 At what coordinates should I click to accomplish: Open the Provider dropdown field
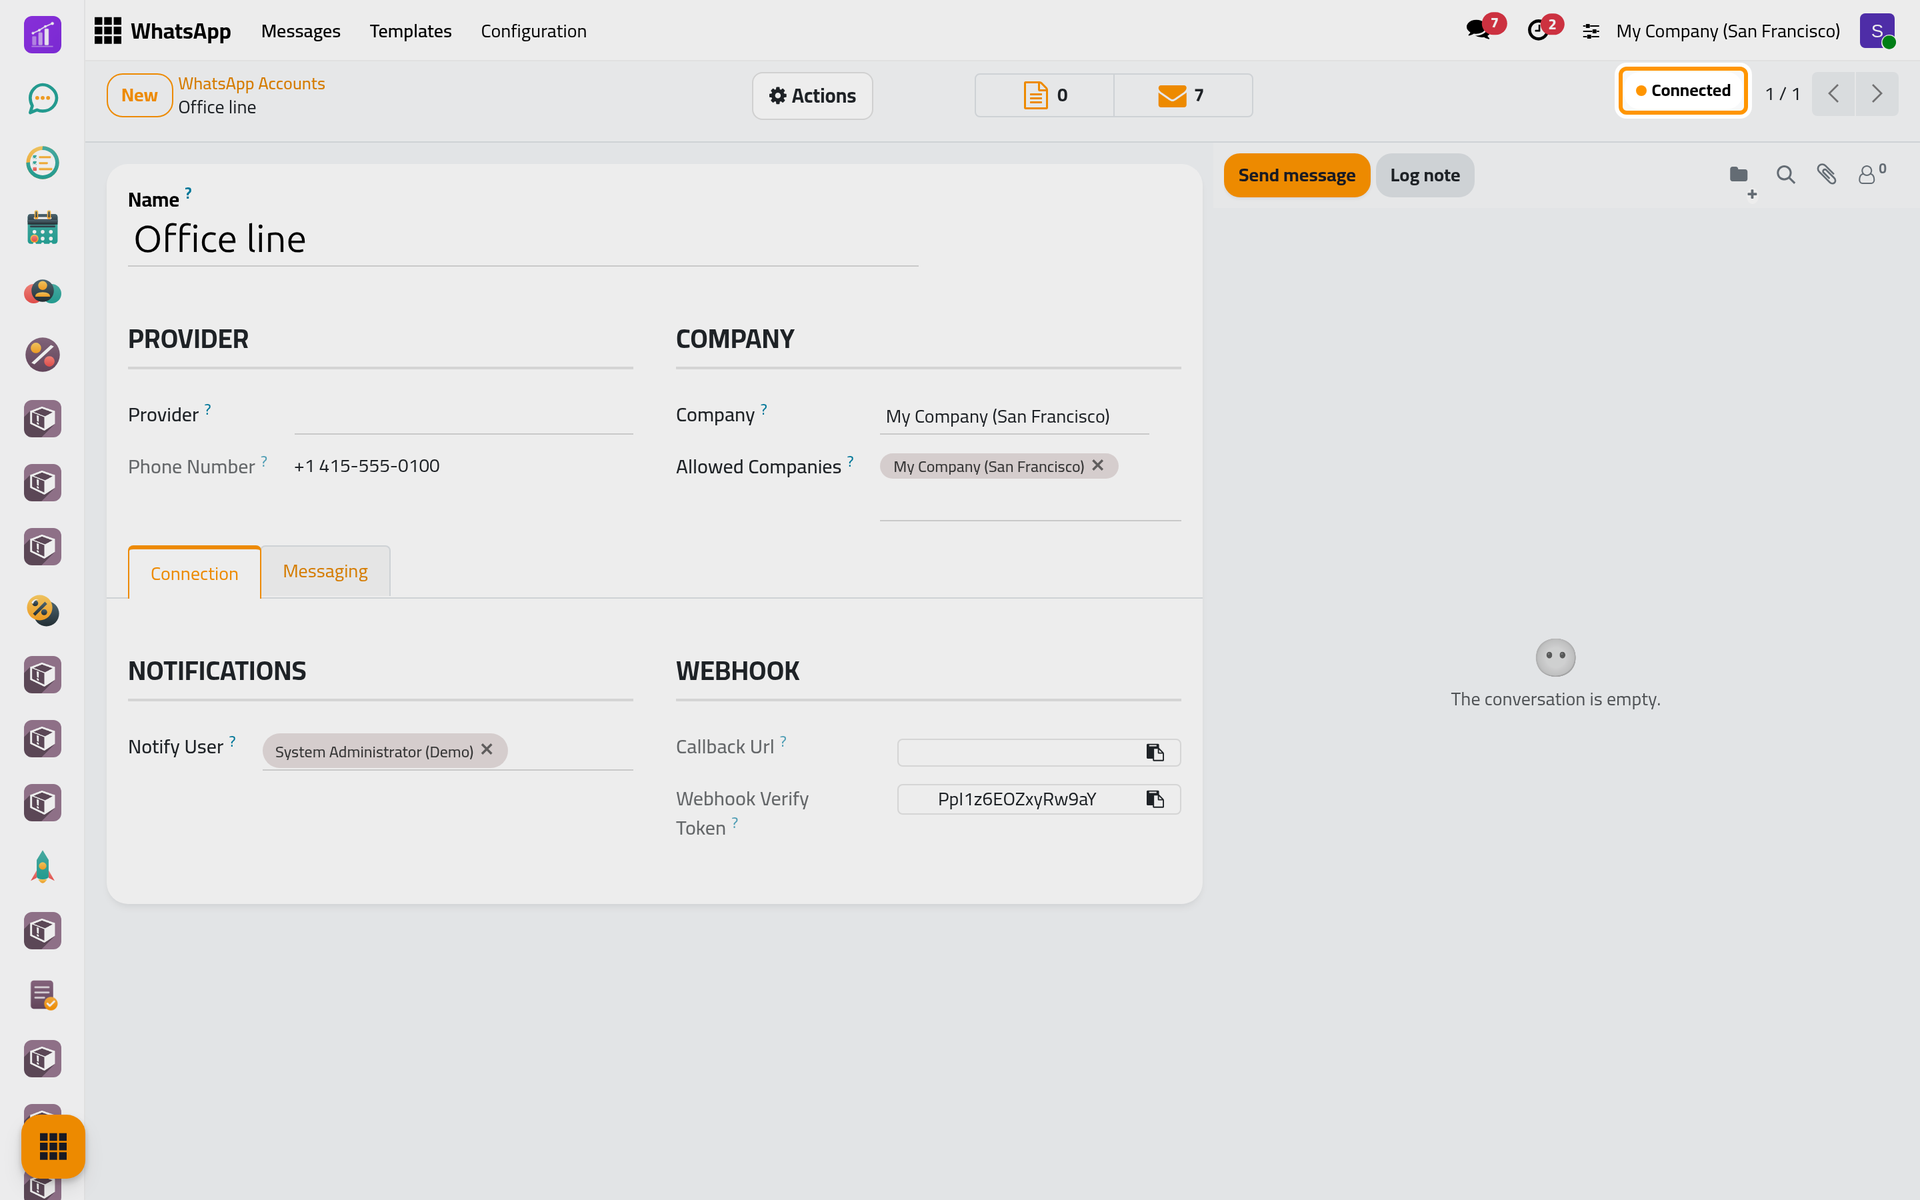pos(463,416)
